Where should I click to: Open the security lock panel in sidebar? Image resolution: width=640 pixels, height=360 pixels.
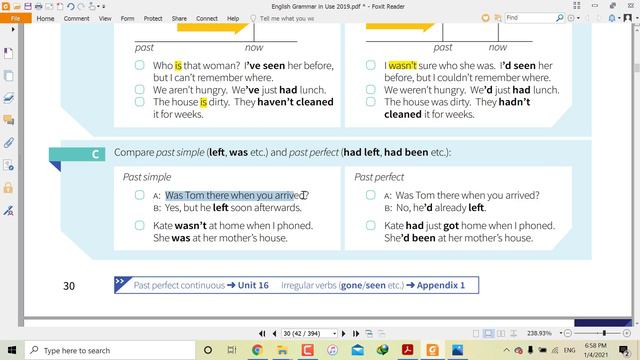point(8,188)
